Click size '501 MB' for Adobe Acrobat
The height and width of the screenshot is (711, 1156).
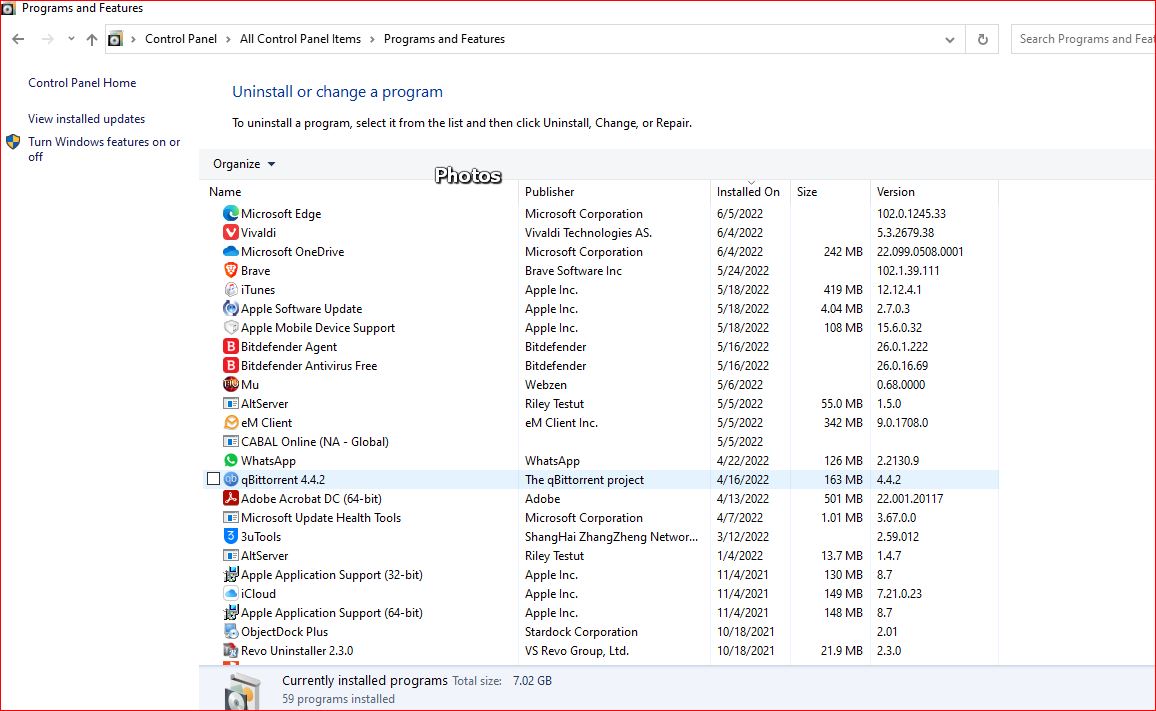coord(843,499)
